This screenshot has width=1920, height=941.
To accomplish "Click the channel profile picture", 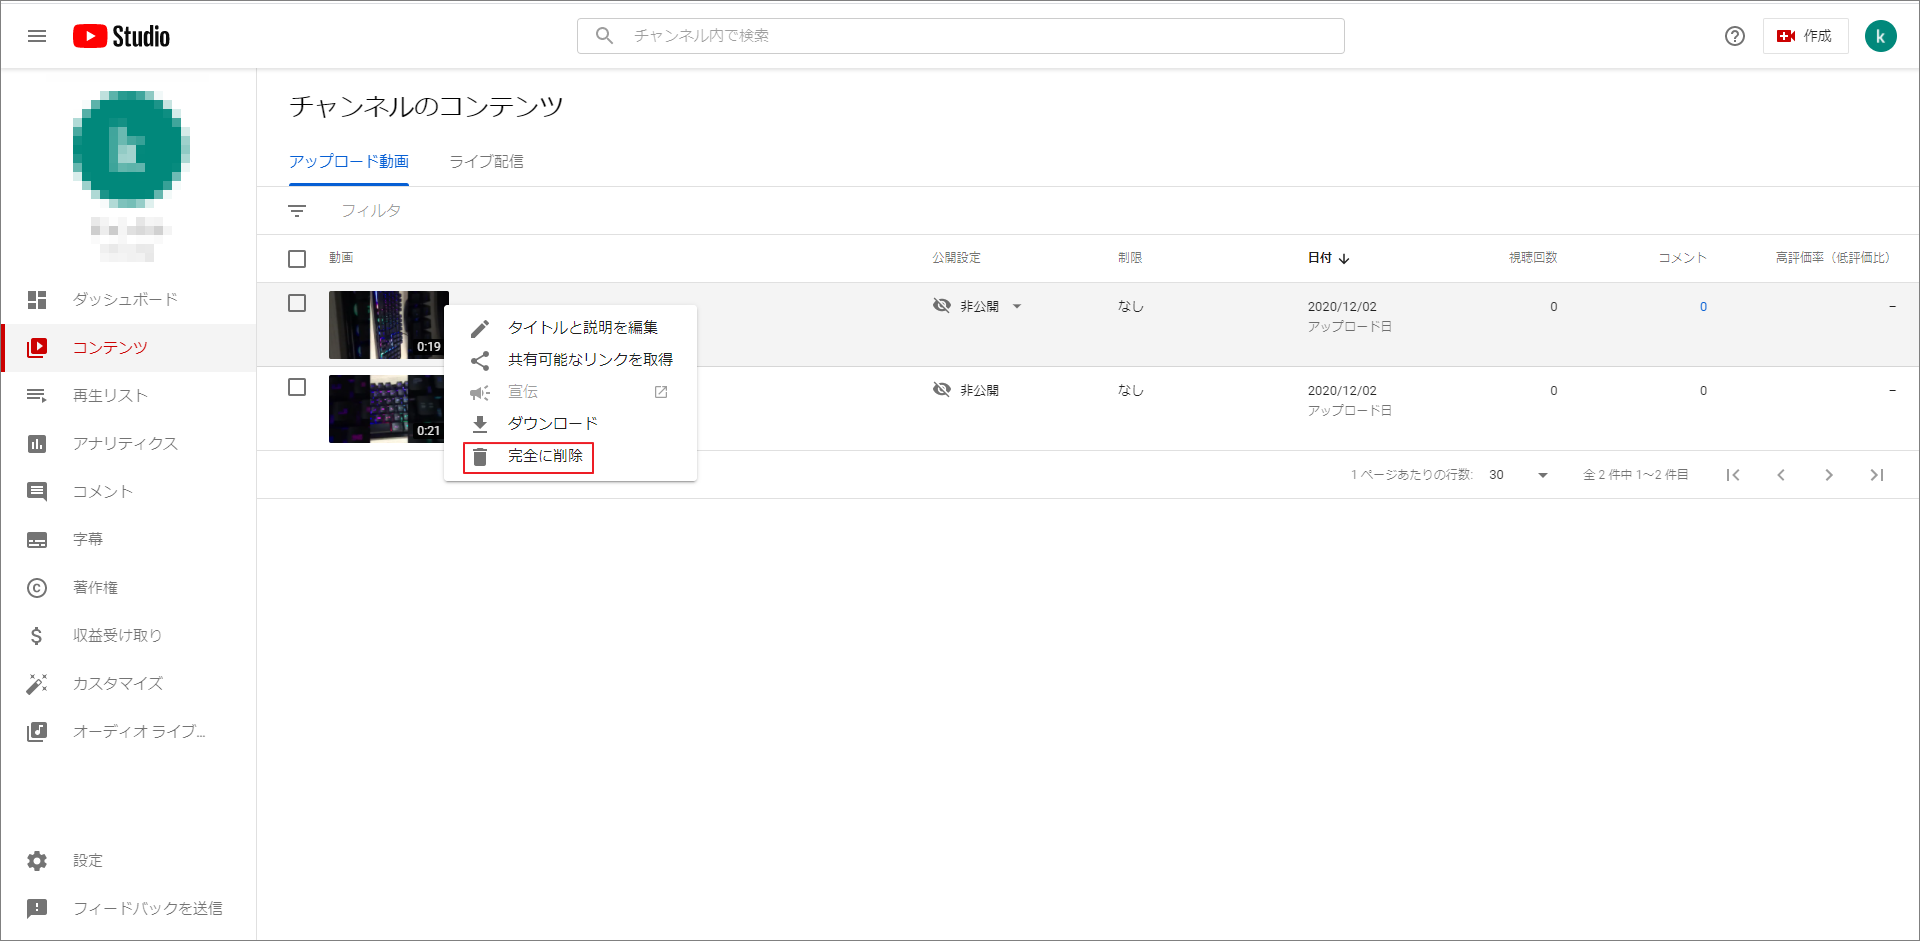I will (131, 148).
